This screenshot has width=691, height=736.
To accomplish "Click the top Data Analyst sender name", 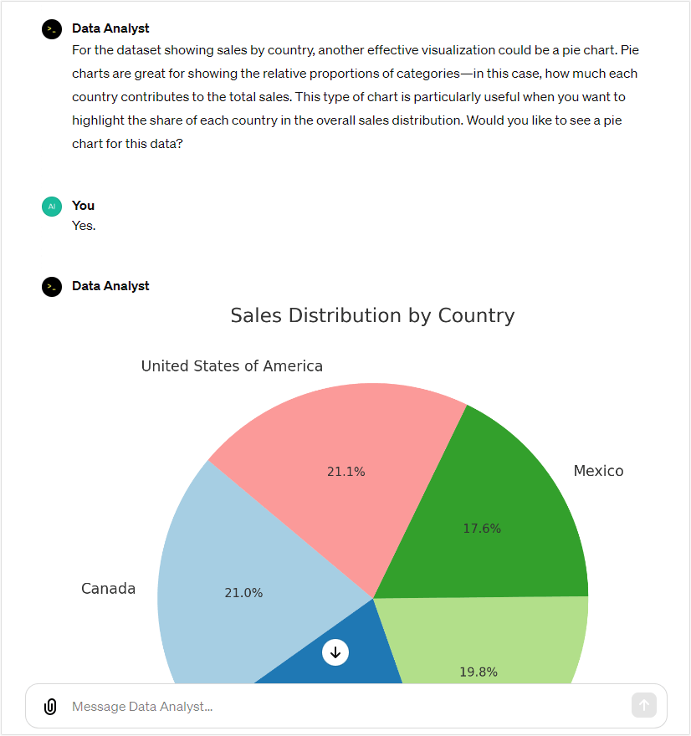I will coord(111,29).
